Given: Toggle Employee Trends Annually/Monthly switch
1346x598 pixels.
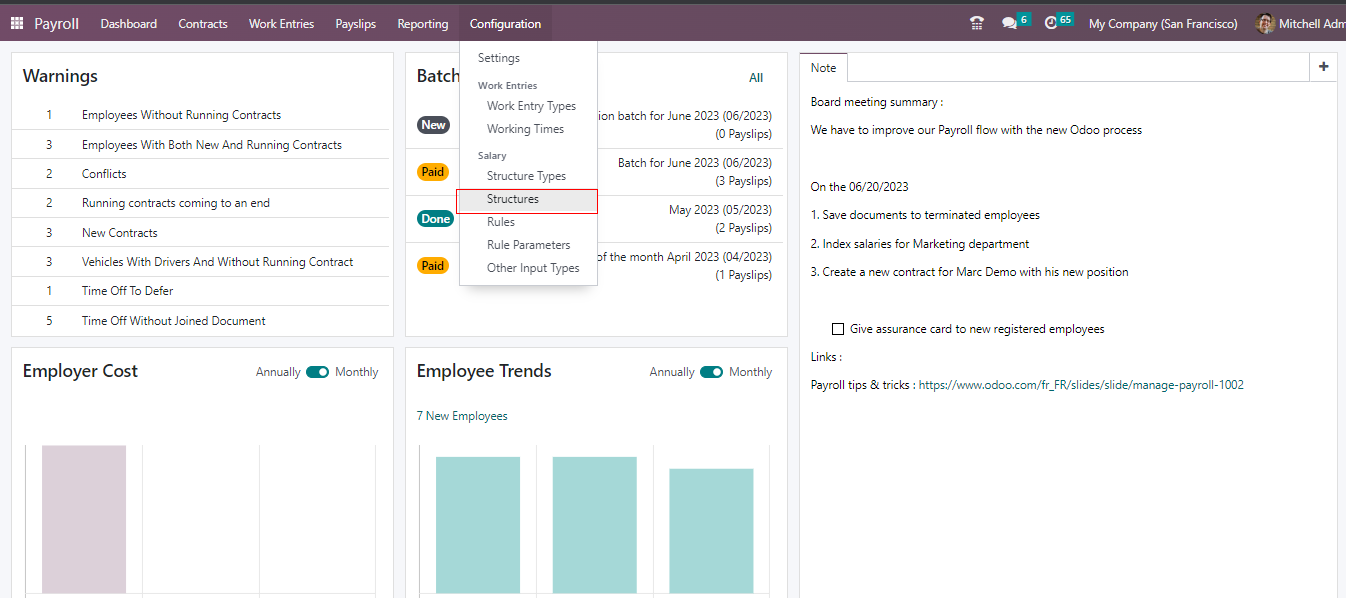Looking at the screenshot, I should click(x=711, y=372).
